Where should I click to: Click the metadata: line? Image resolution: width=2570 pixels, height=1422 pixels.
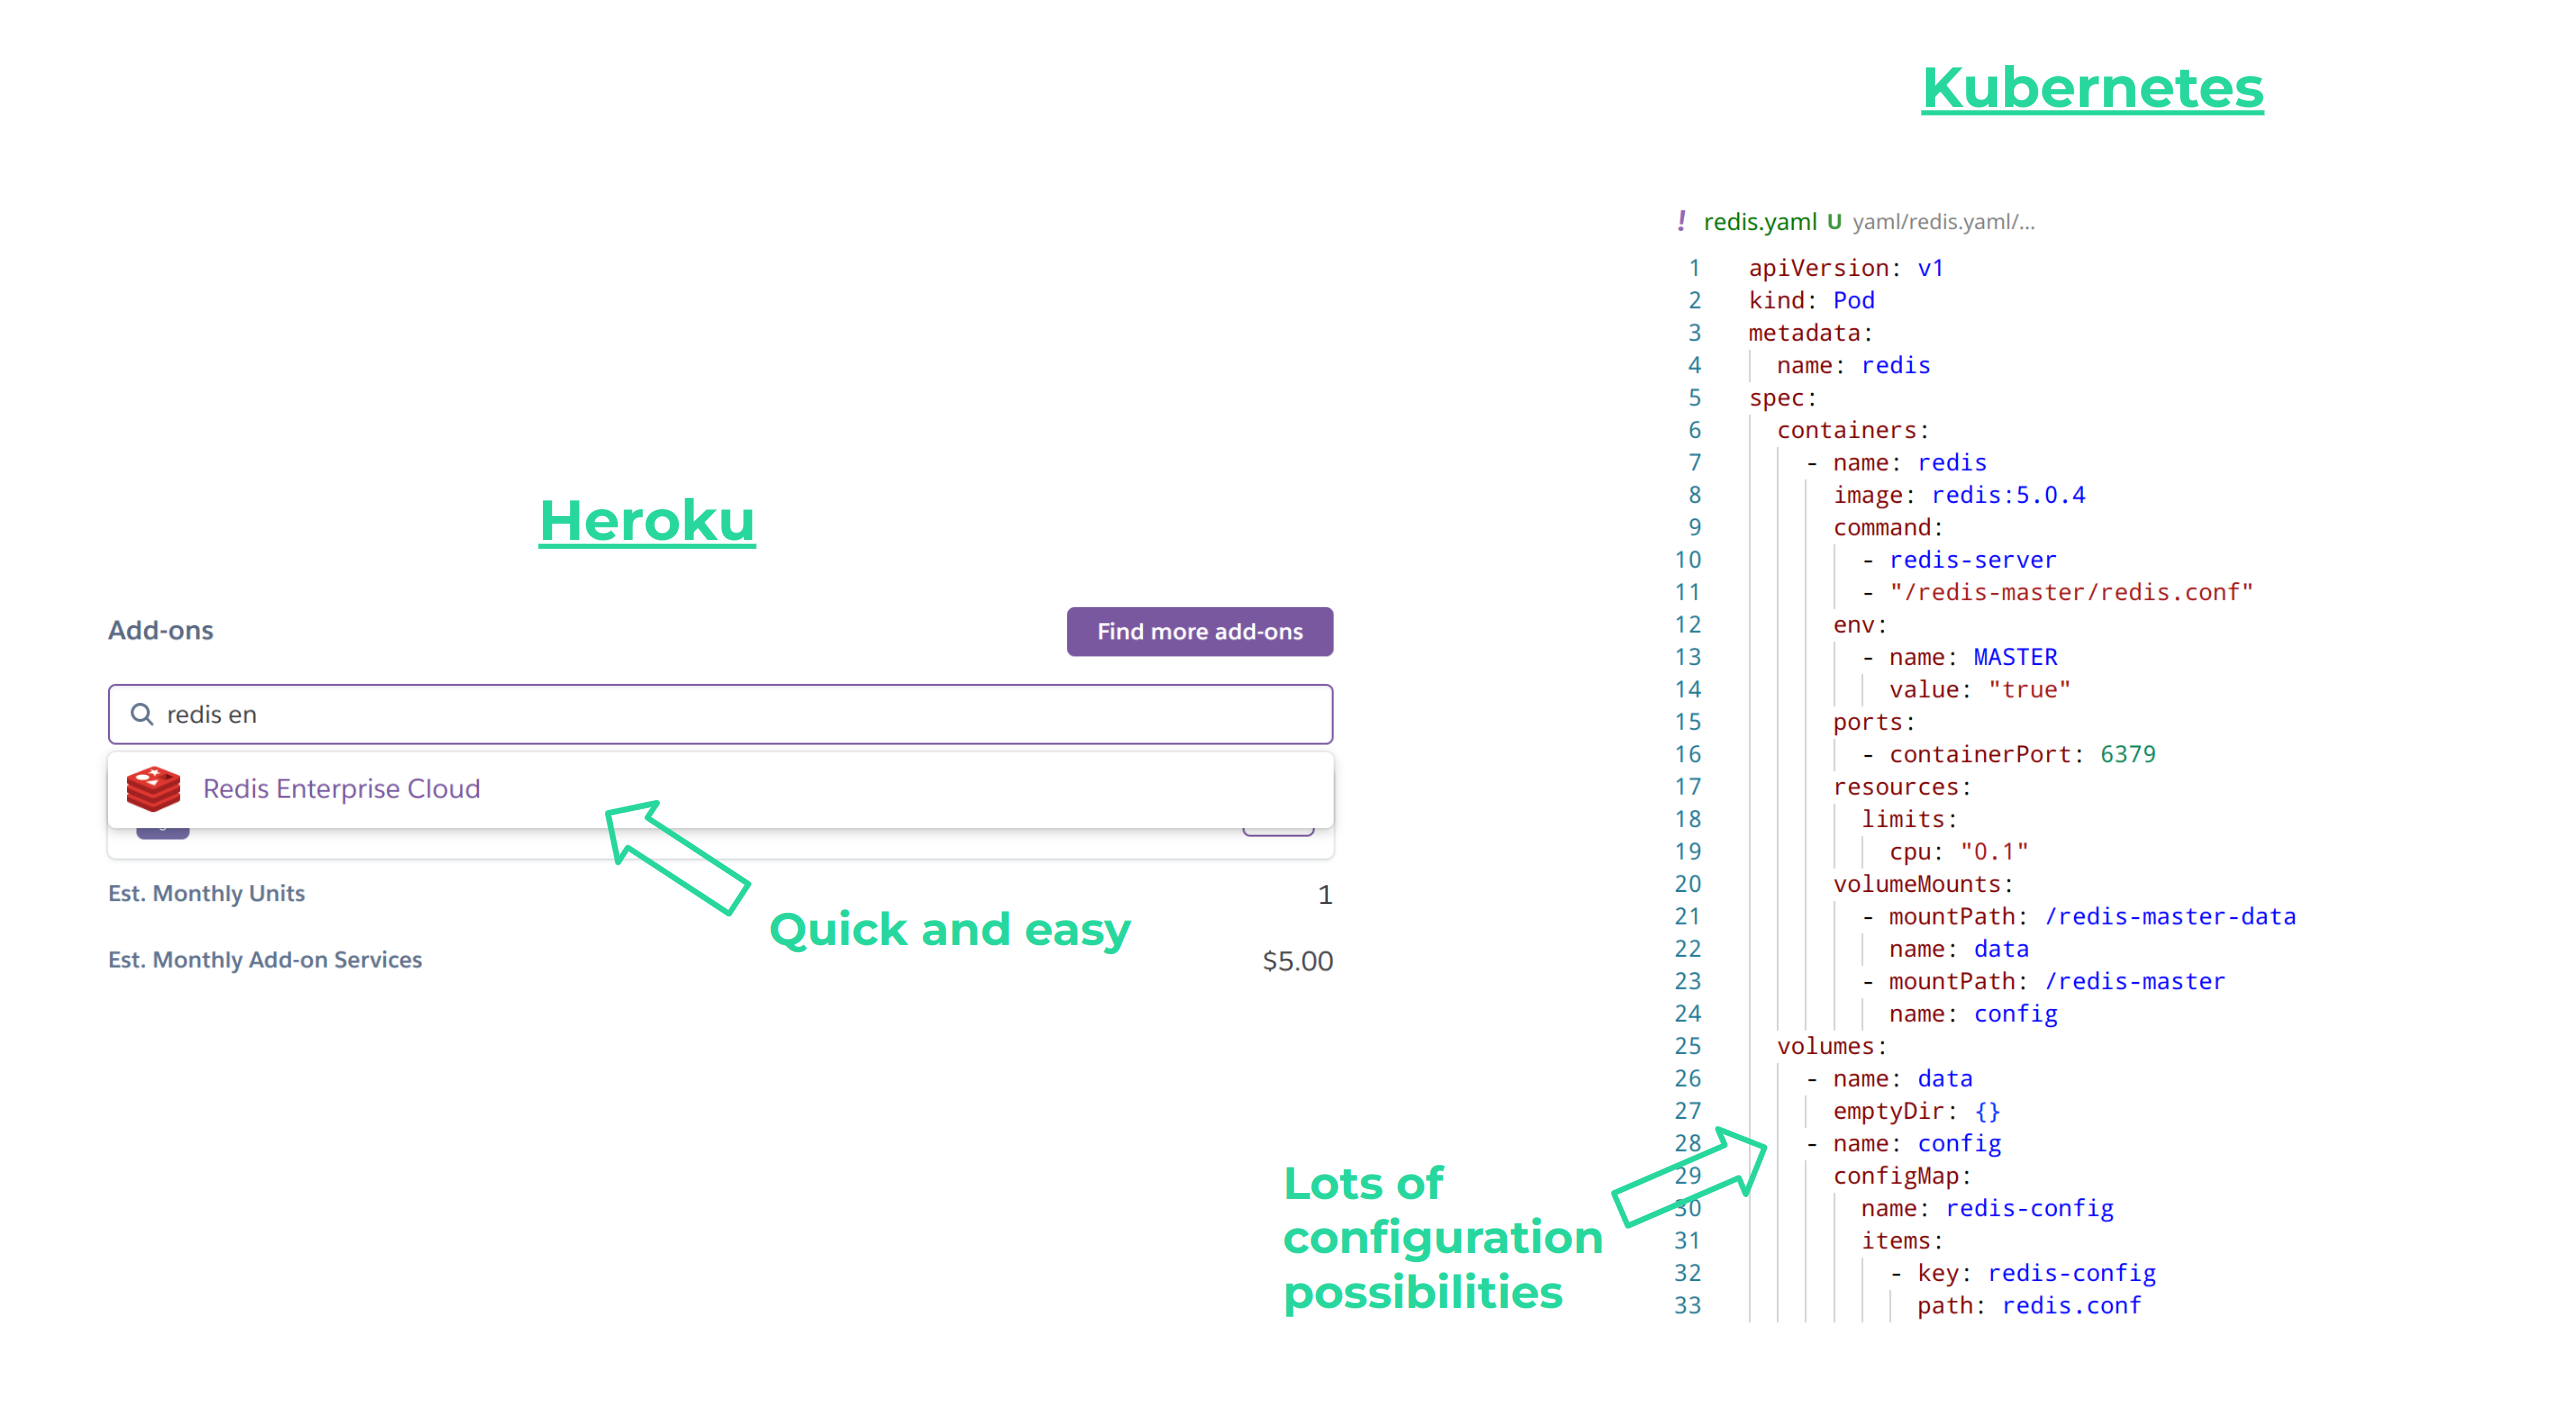point(1811,333)
